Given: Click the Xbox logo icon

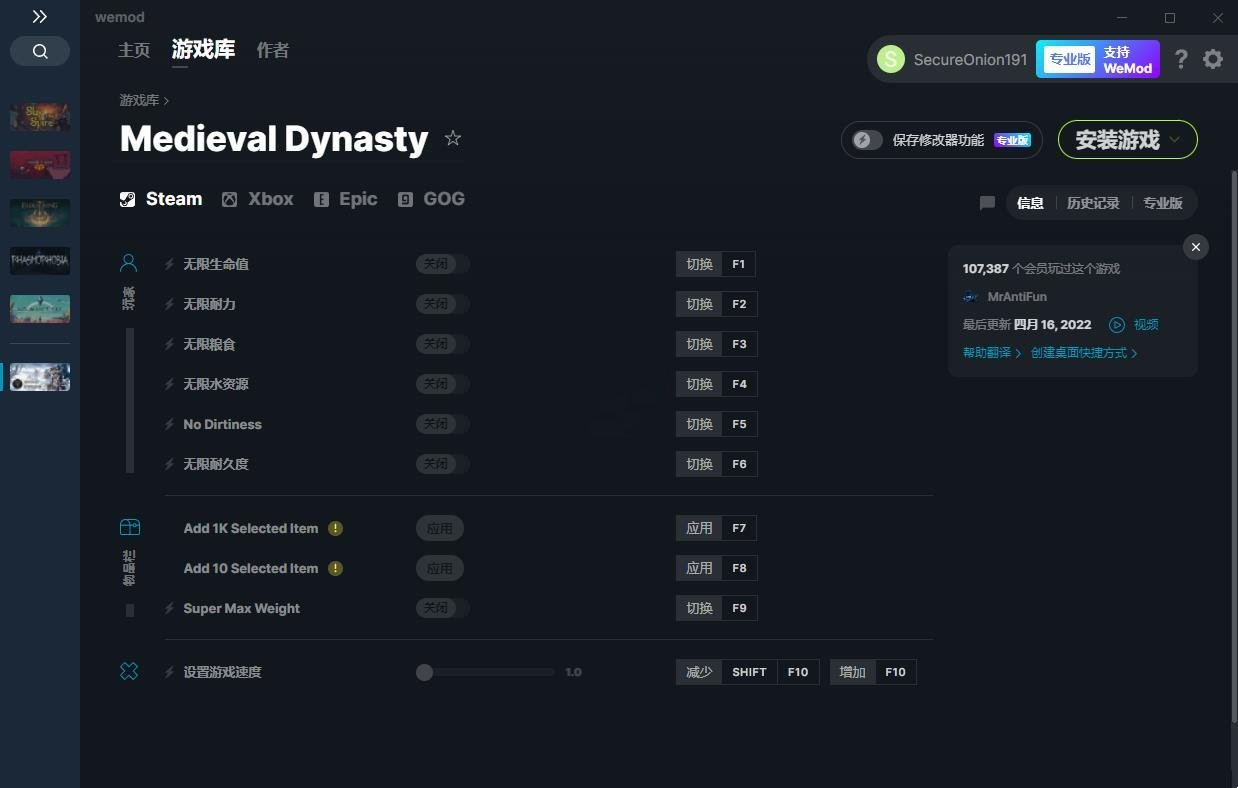Looking at the screenshot, I should coord(229,199).
